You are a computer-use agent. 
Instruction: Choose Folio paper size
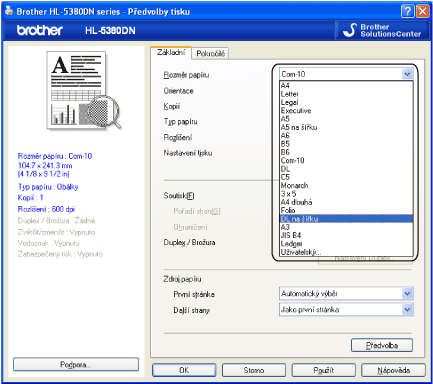346,211
